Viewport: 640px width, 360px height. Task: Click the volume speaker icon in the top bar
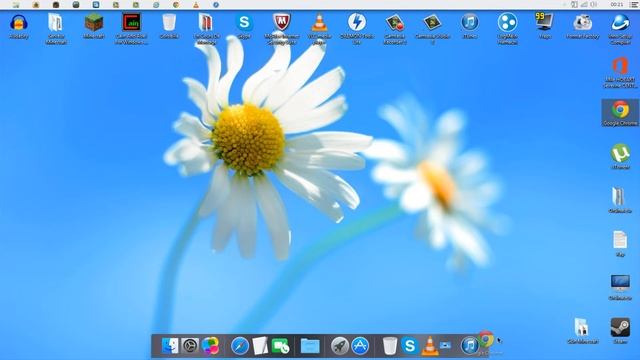[x=594, y=4]
